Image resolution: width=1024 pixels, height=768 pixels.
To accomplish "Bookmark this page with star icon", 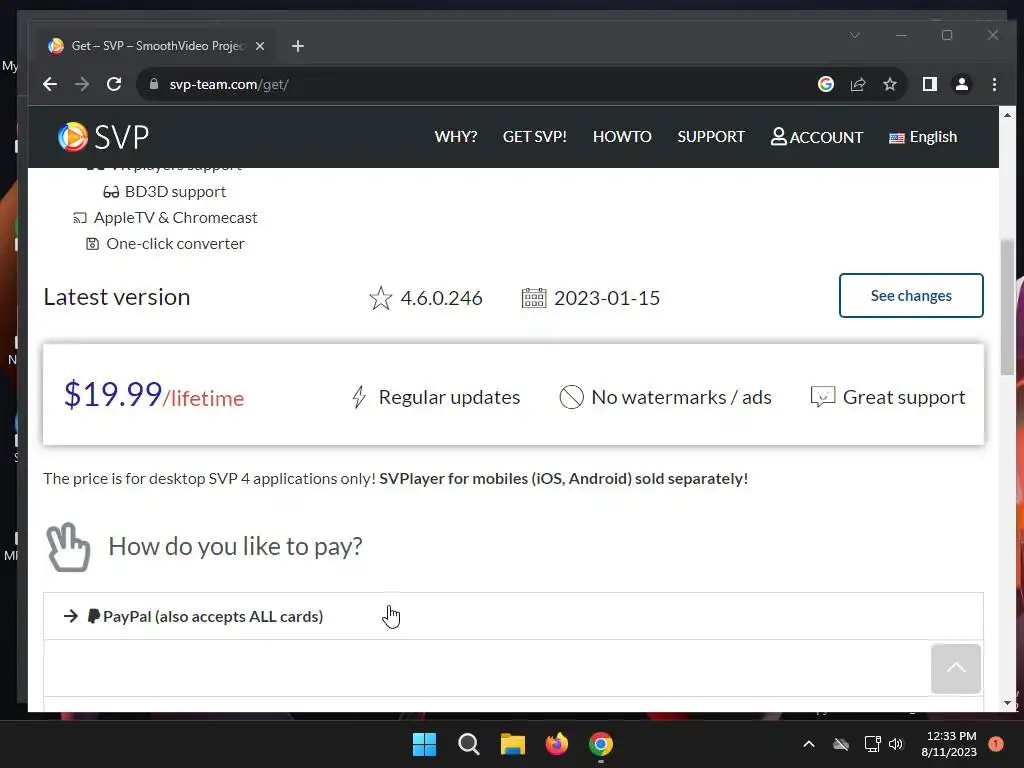I will point(889,84).
